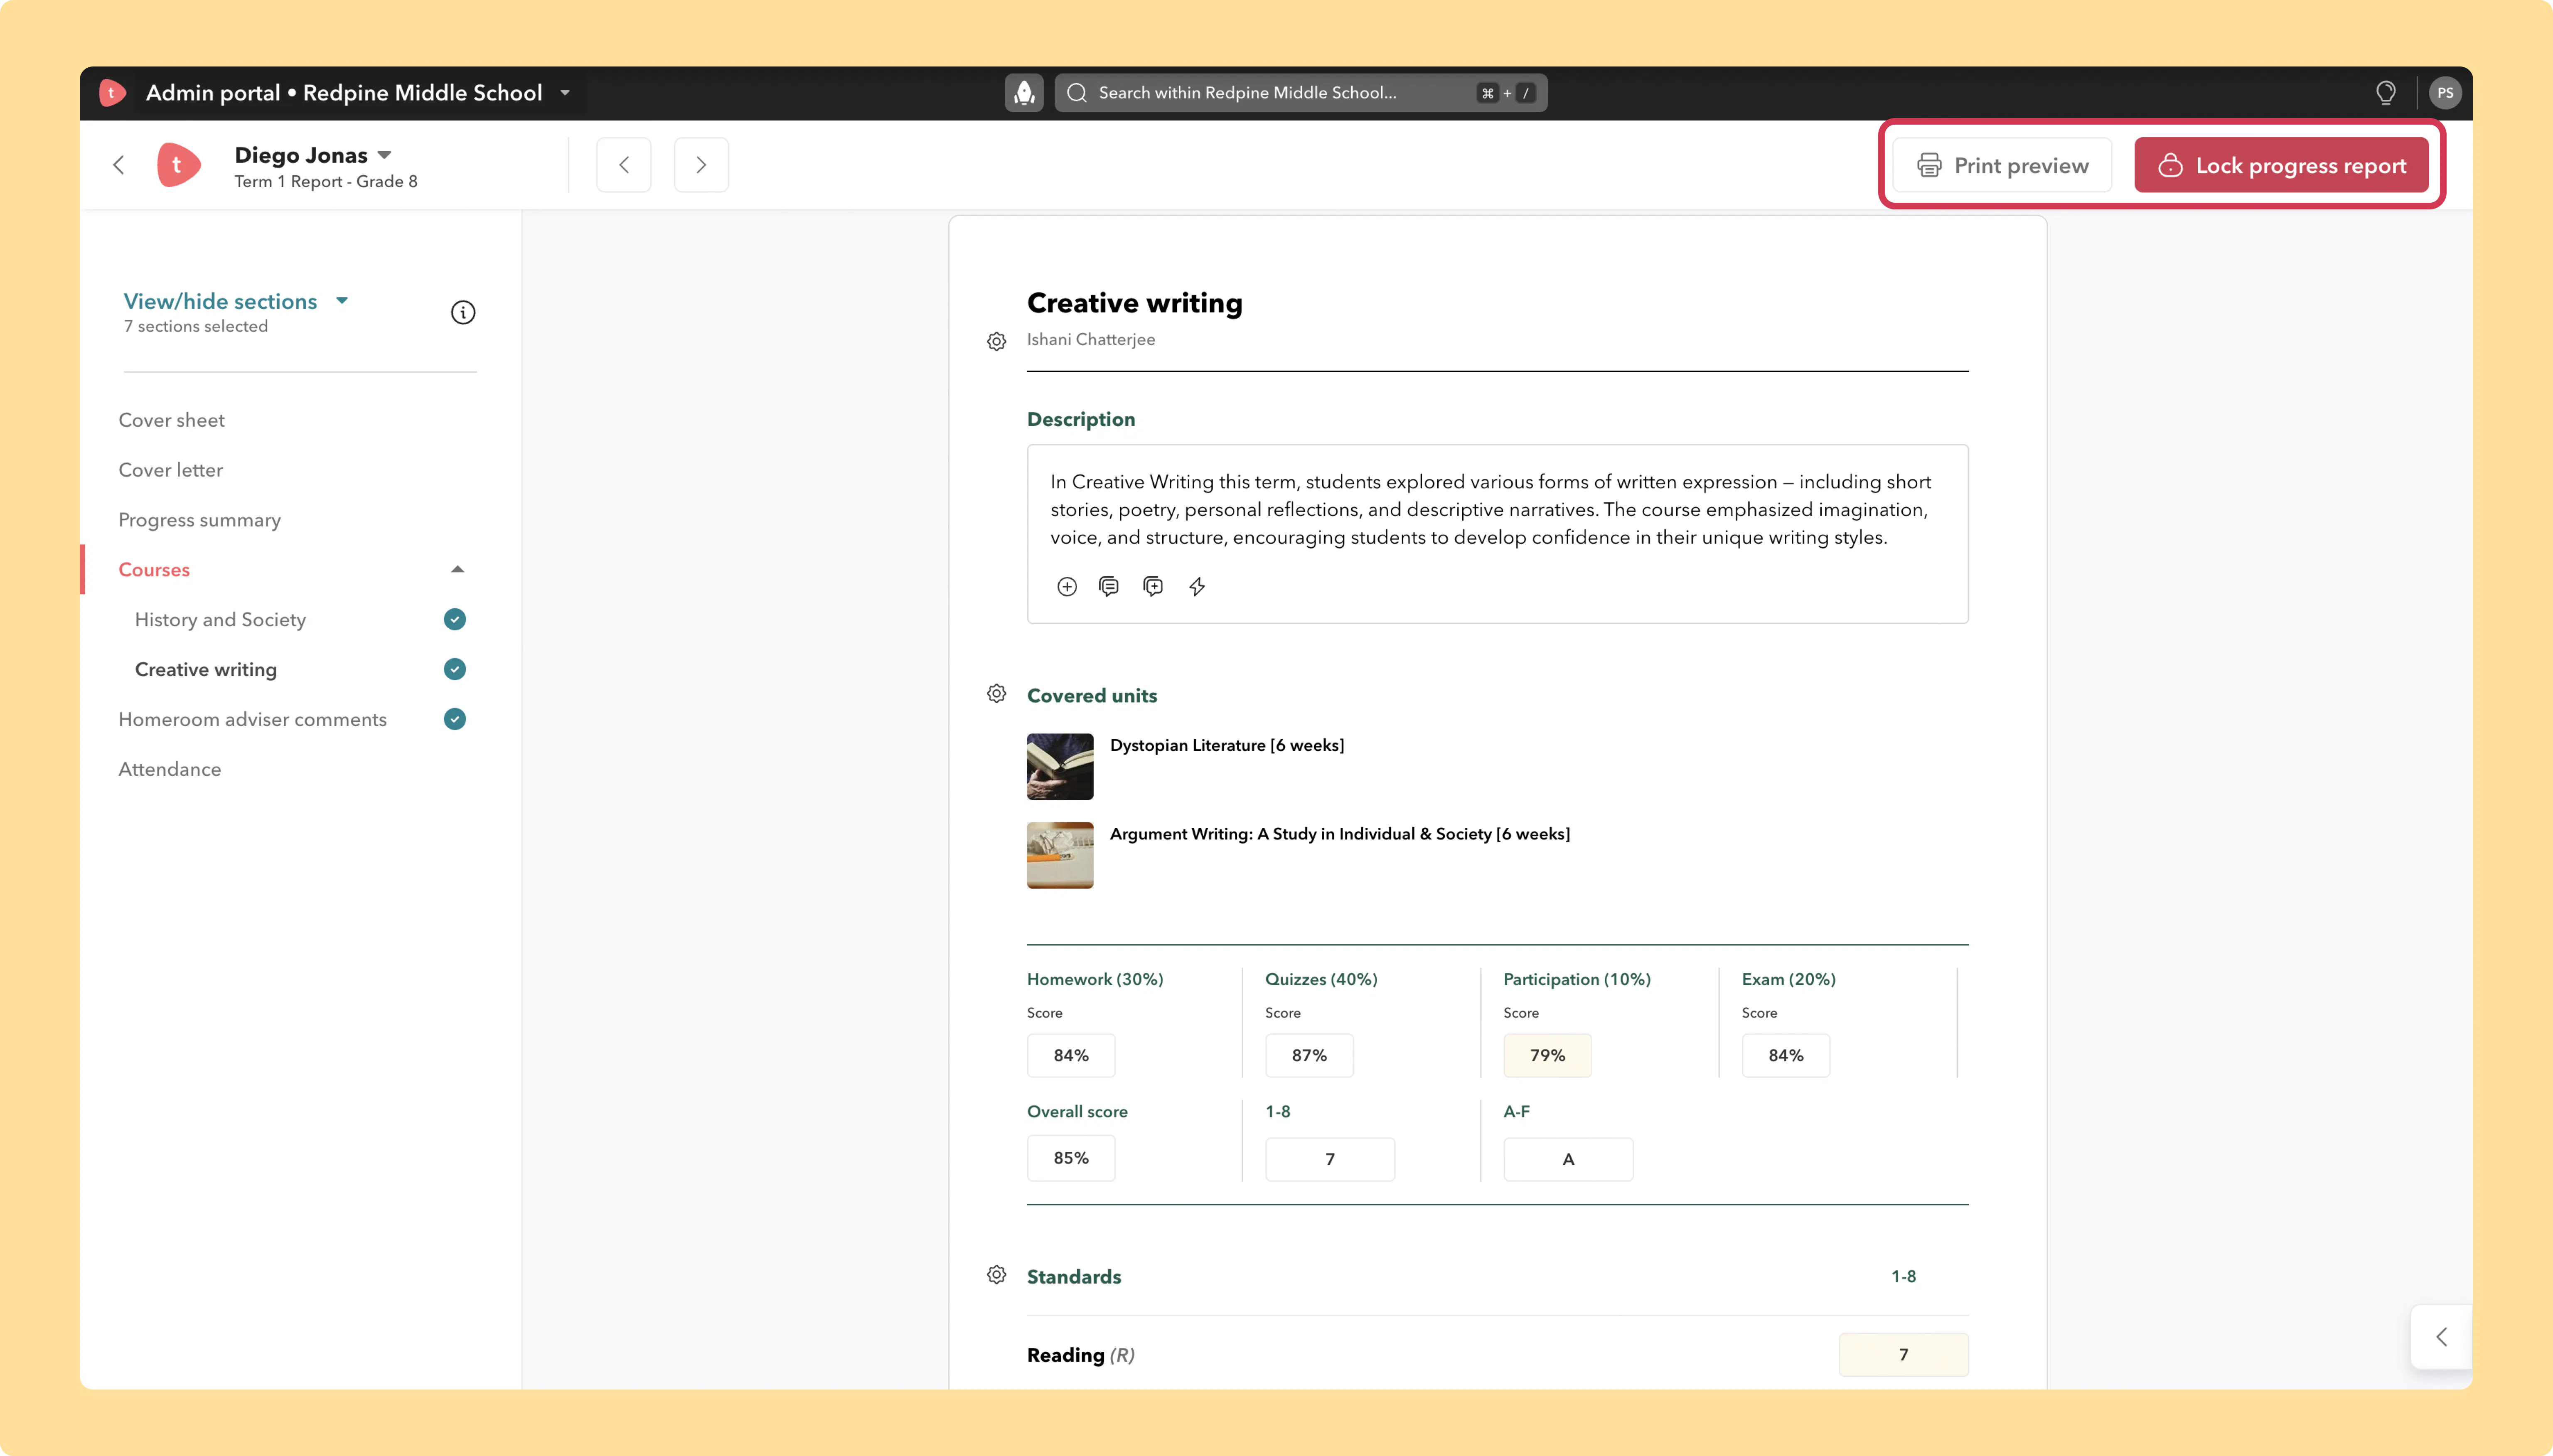
Task: Click the comment bank icon under description
Action: (x=1109, y=587)
